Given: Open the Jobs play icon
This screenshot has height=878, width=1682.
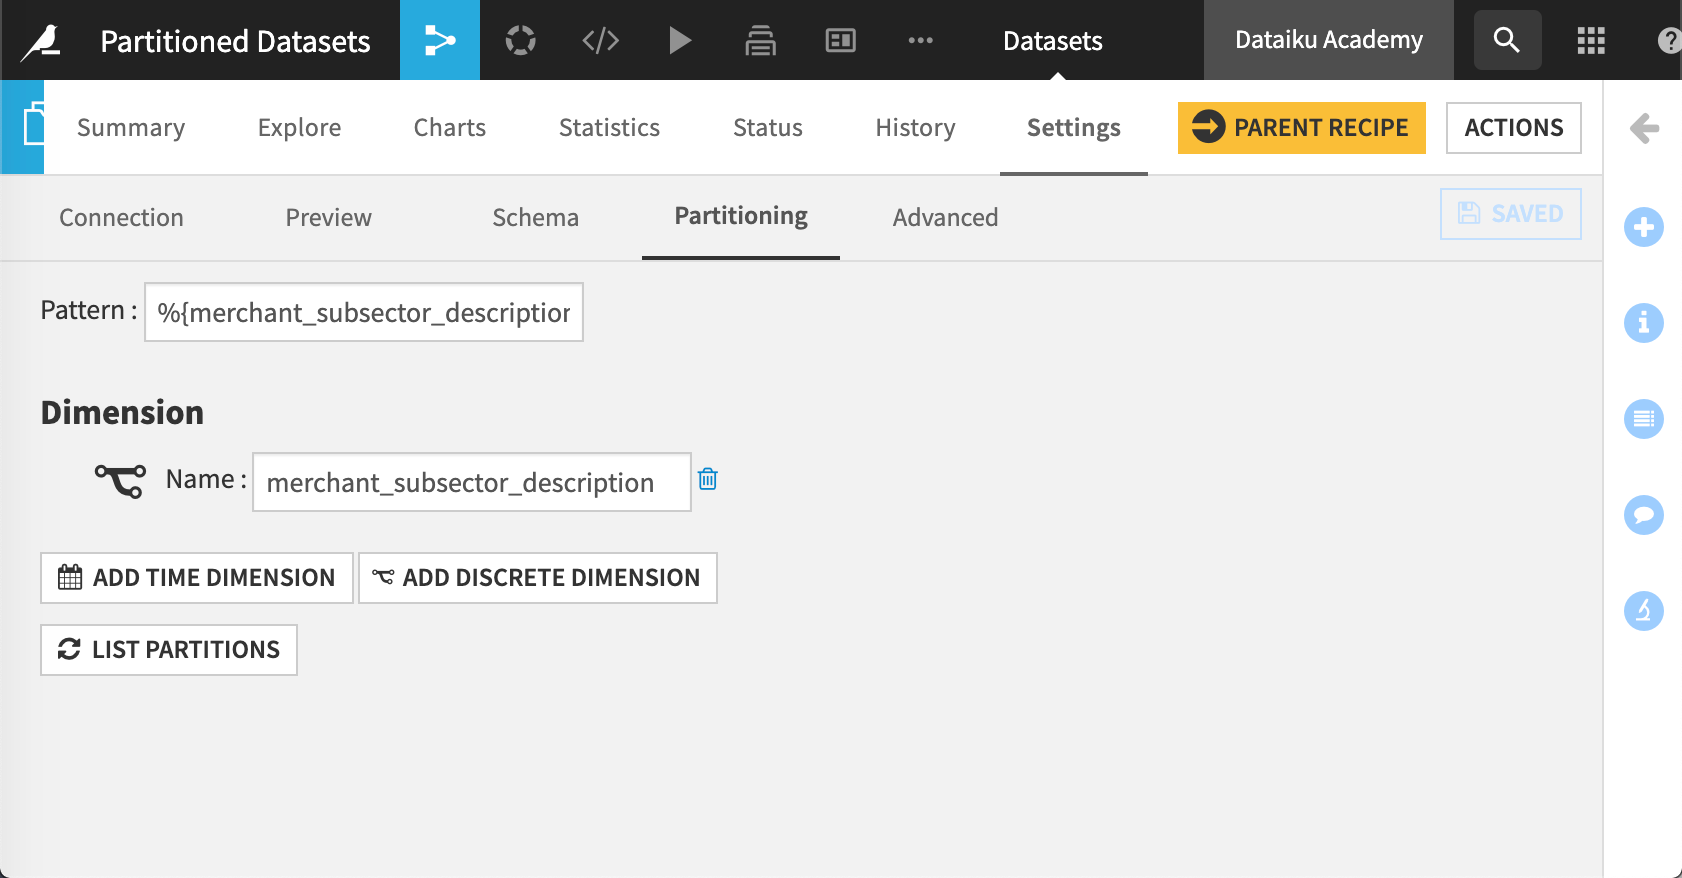Looking at the screenshot, I should pyautogui.click(x=680, y=40).
